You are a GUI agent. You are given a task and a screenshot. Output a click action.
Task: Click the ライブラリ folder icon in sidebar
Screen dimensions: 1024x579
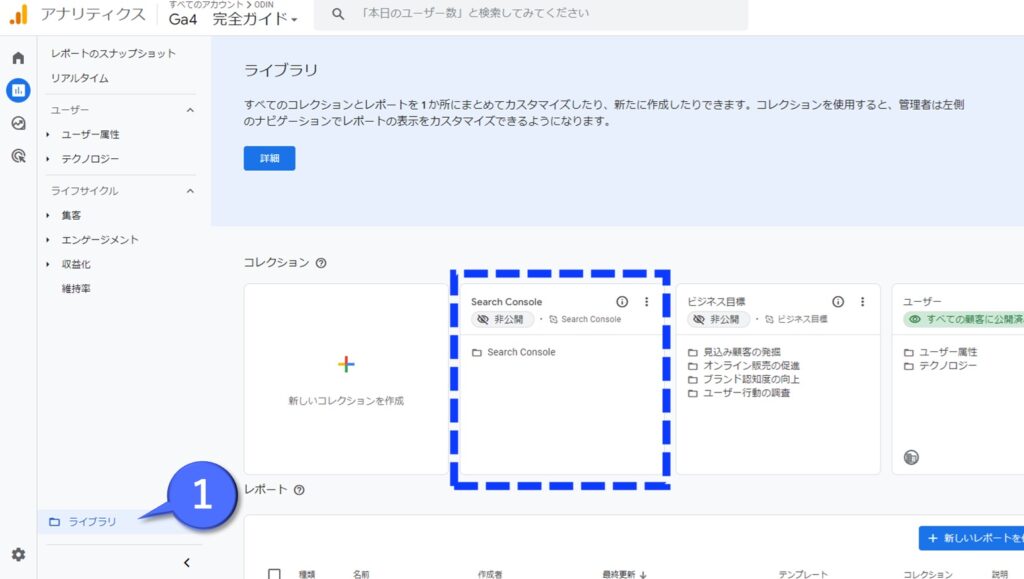click(x=55, y=522)
